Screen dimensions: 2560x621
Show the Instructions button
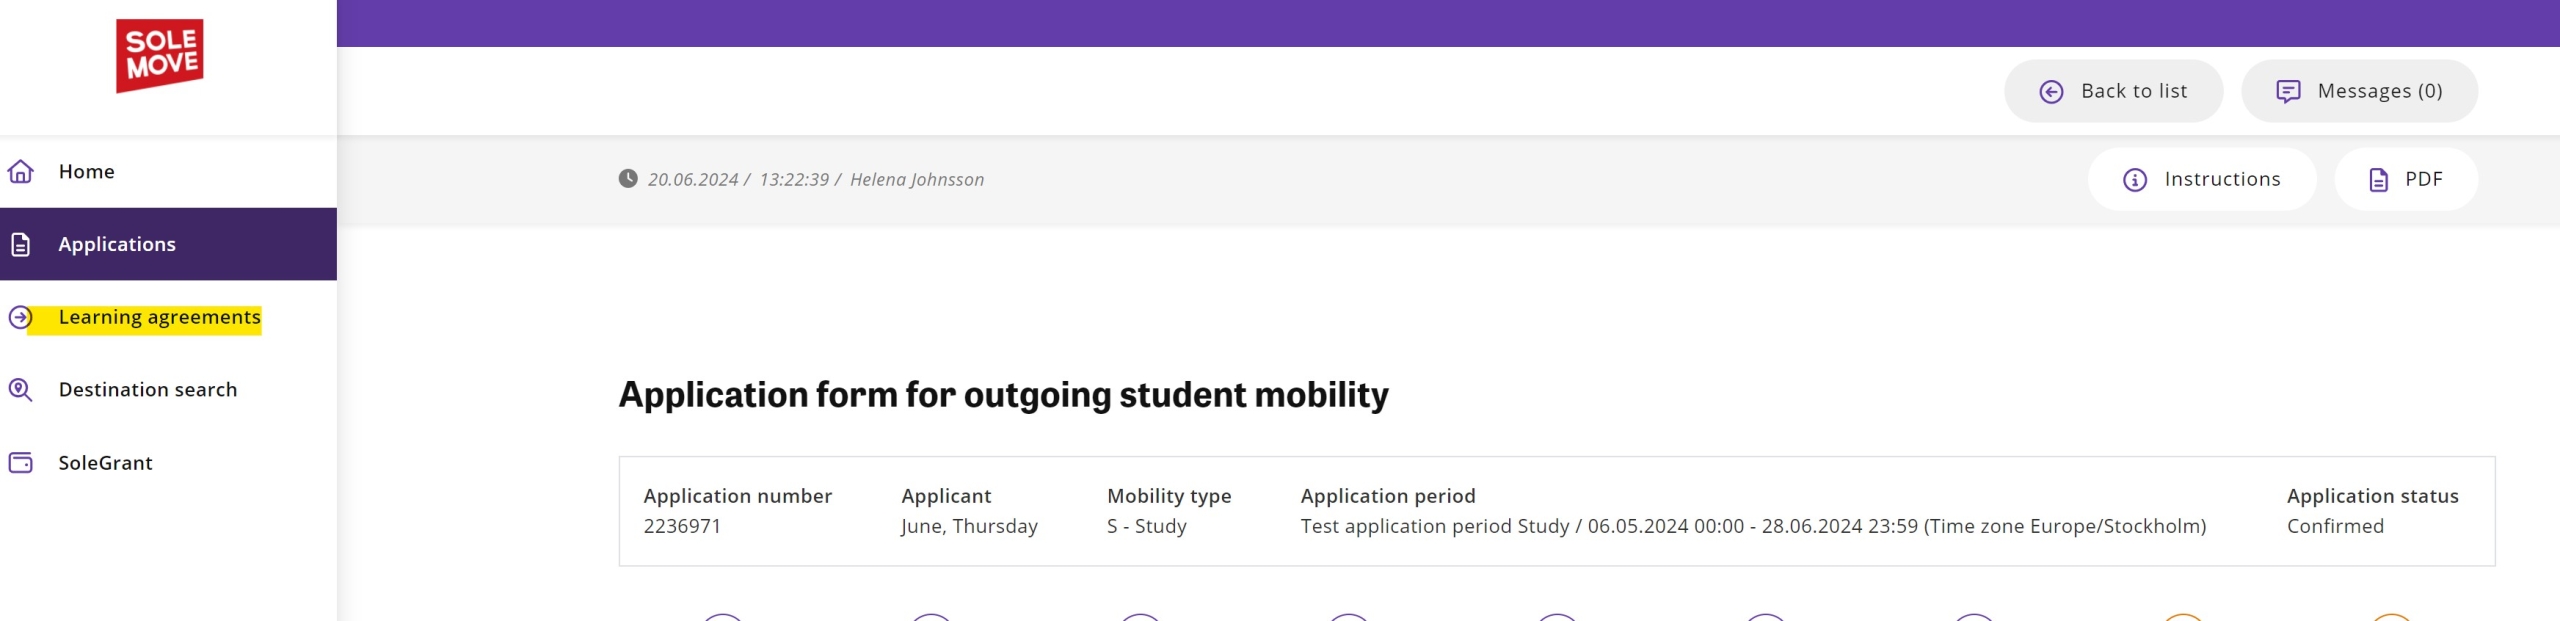pos(2202,179)
